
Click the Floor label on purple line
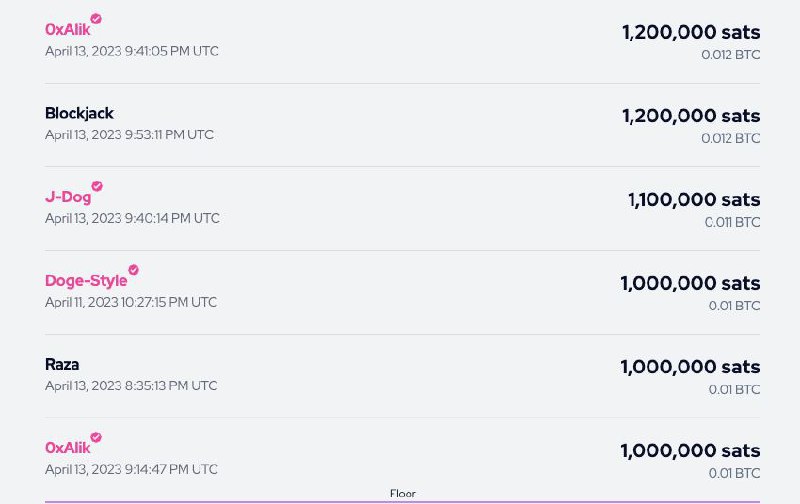click(403, 493)
